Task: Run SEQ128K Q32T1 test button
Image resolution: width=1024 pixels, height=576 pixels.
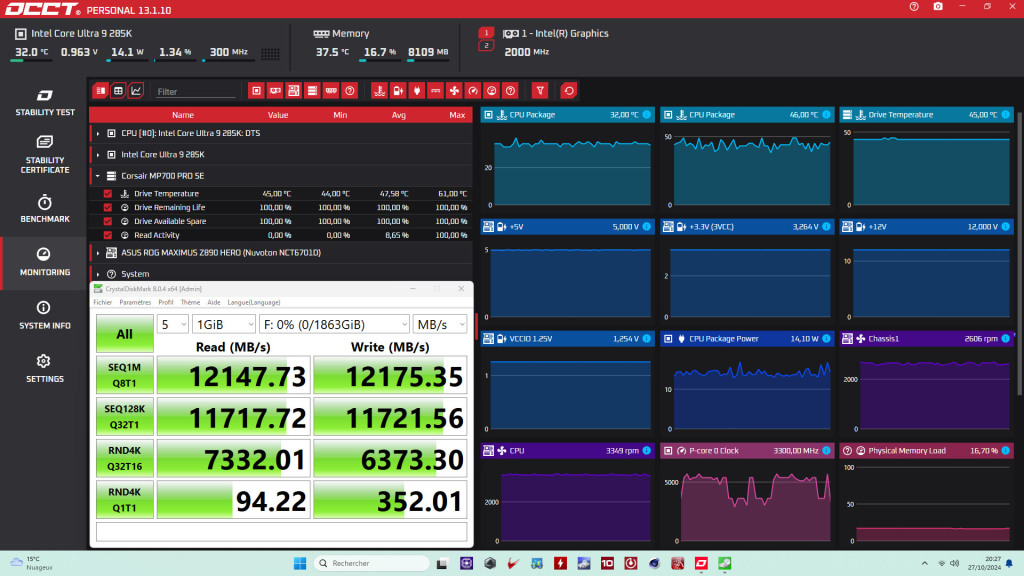Action: (125, 417)
